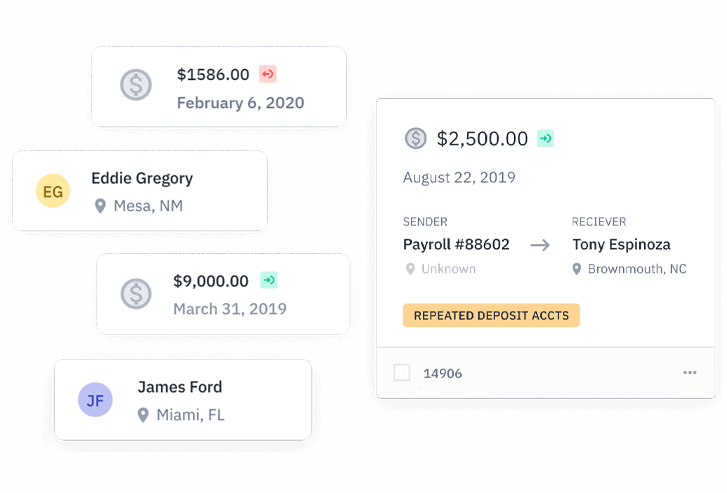
Task: Open receiver Tony Espinoza
Action: [x=621, y=244]
